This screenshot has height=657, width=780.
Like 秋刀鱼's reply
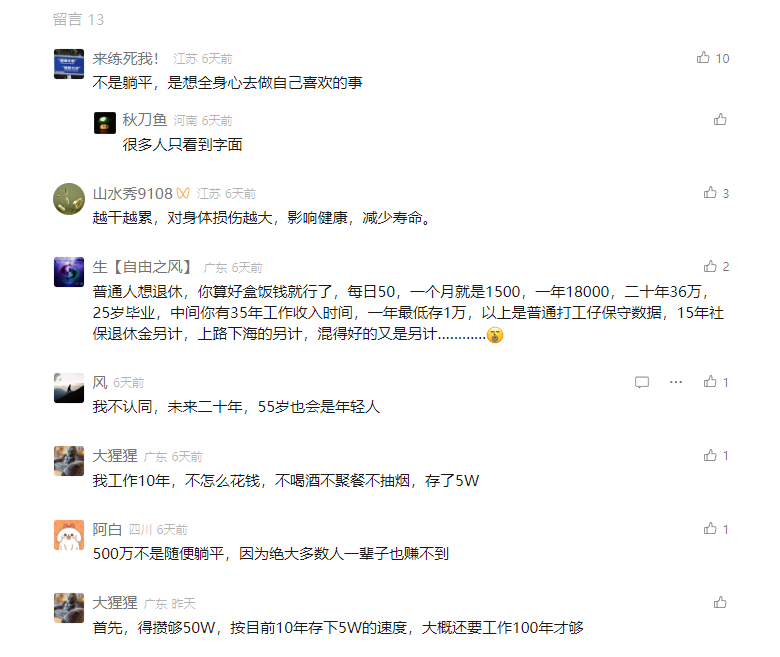(x=720, y=119)
